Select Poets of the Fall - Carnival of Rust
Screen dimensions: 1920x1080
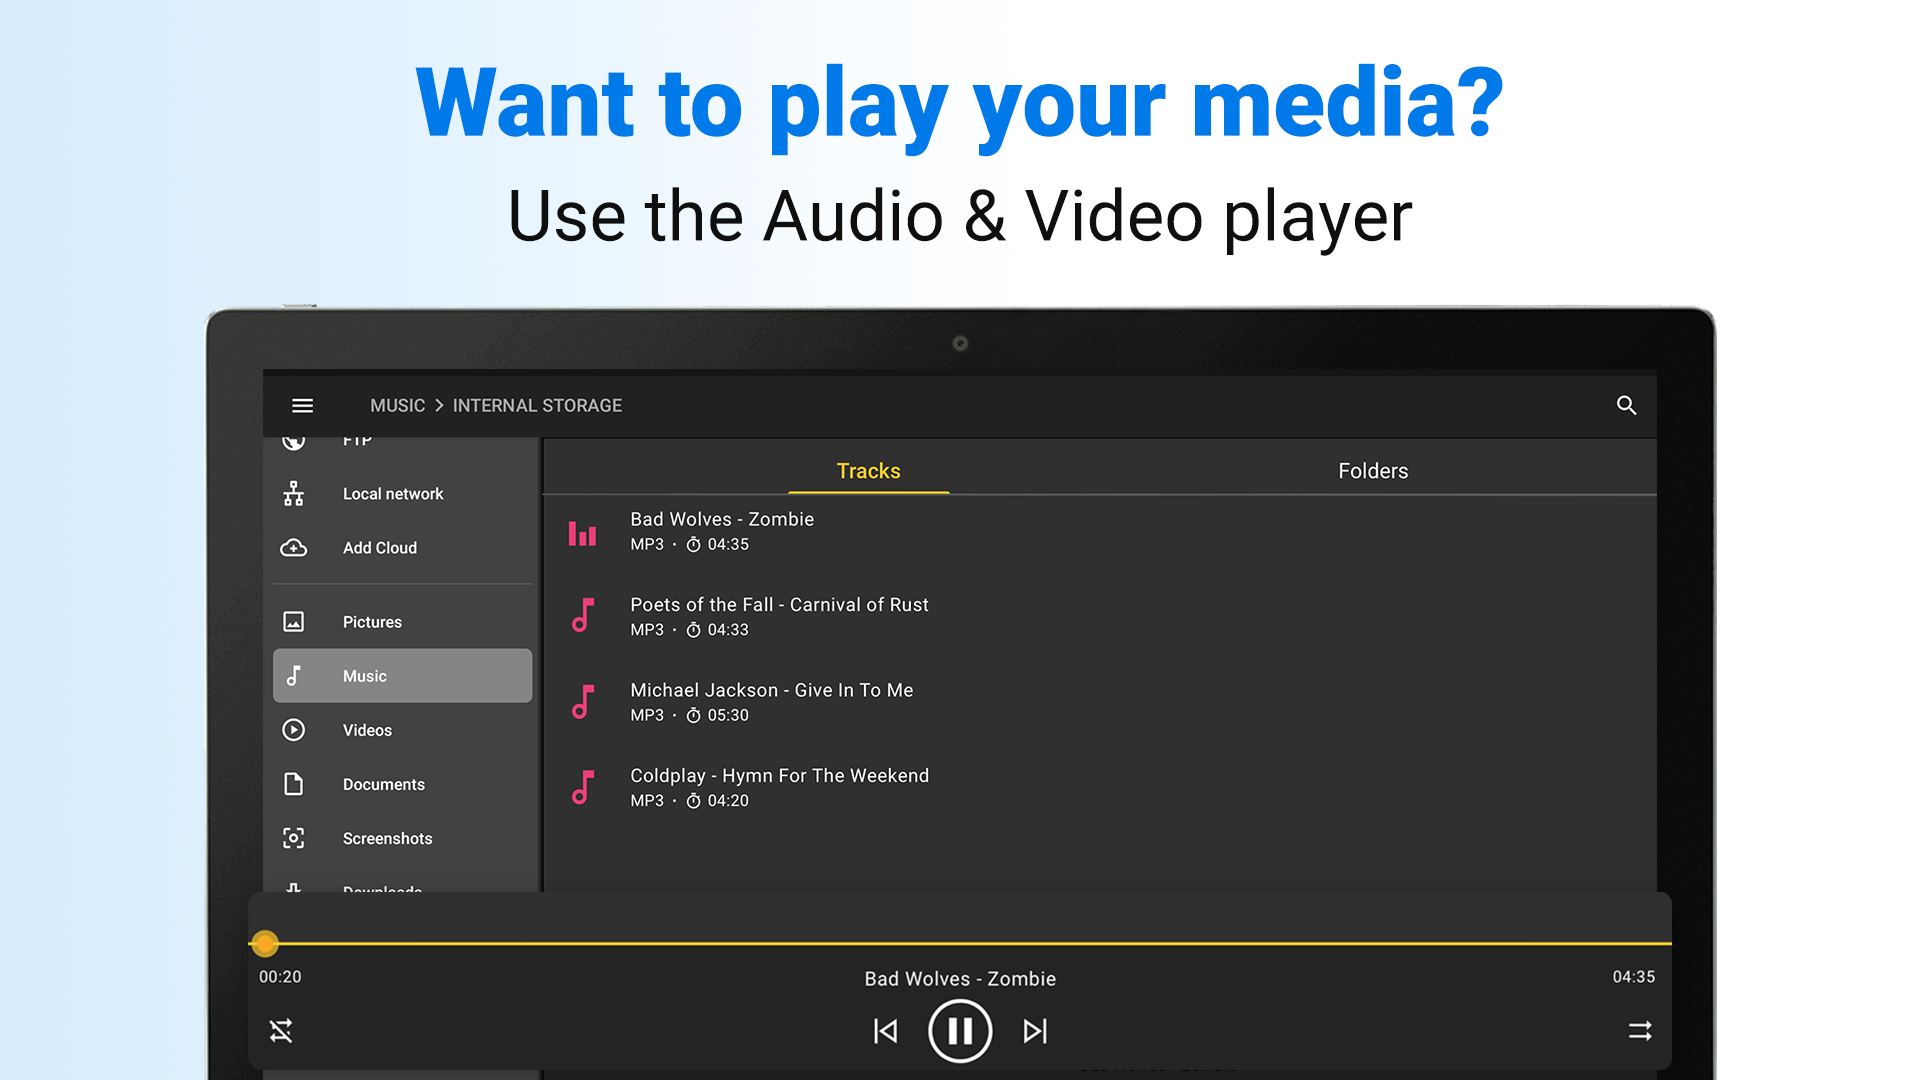[779, 616]
